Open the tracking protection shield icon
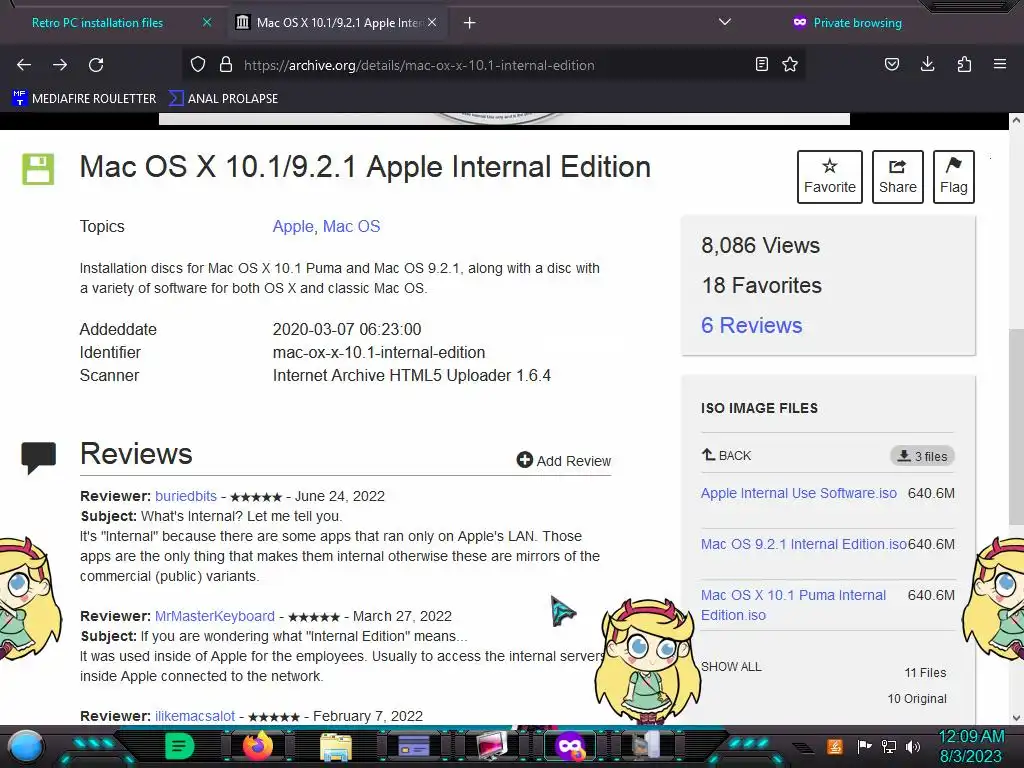Image resolution: width=1024 pixels, height=768 pixels. click(198, 64)
